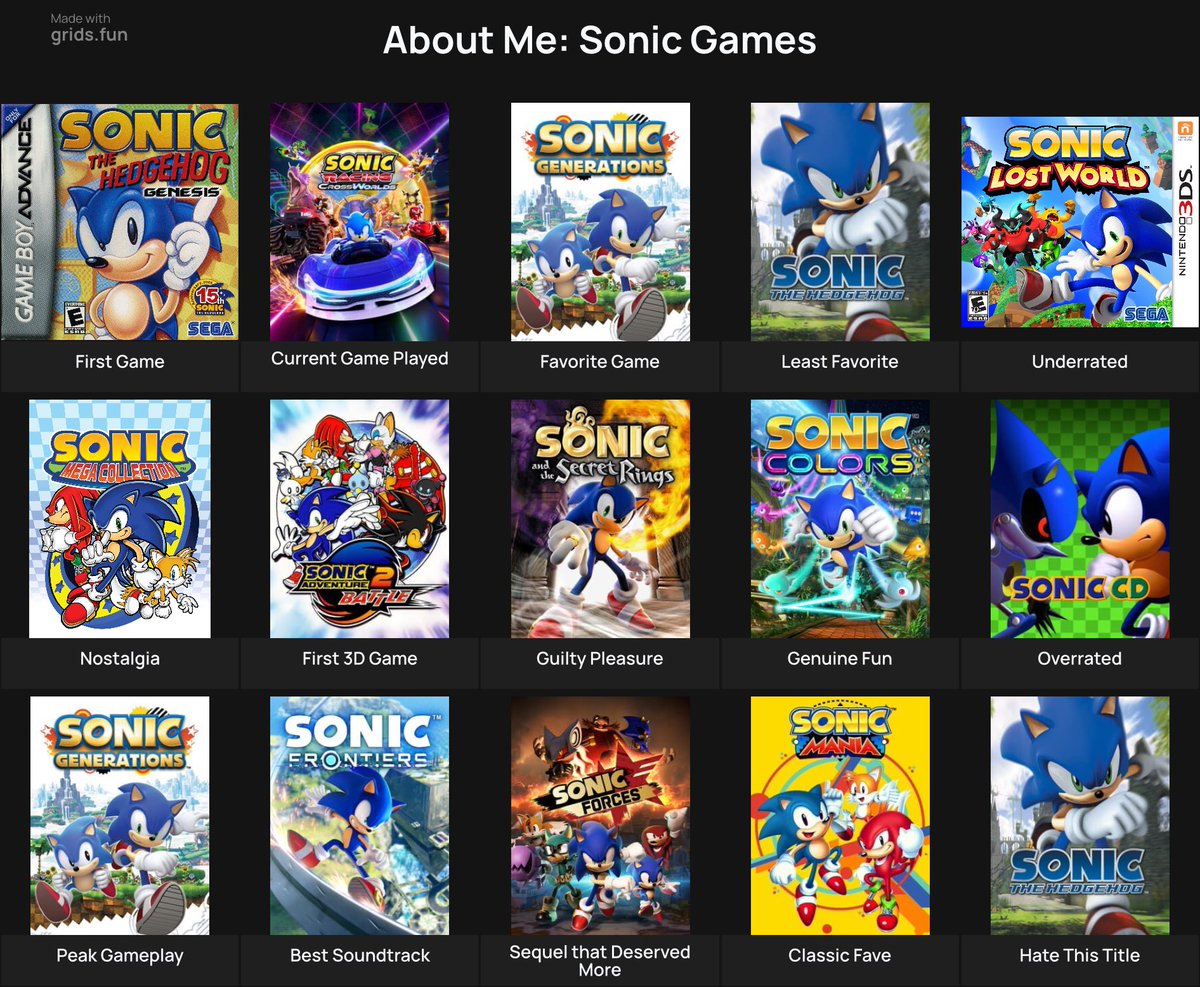Select the 'Sequel that Deserved More' label
Viewport: 1200px width, 987px height.
click(600, 961)
